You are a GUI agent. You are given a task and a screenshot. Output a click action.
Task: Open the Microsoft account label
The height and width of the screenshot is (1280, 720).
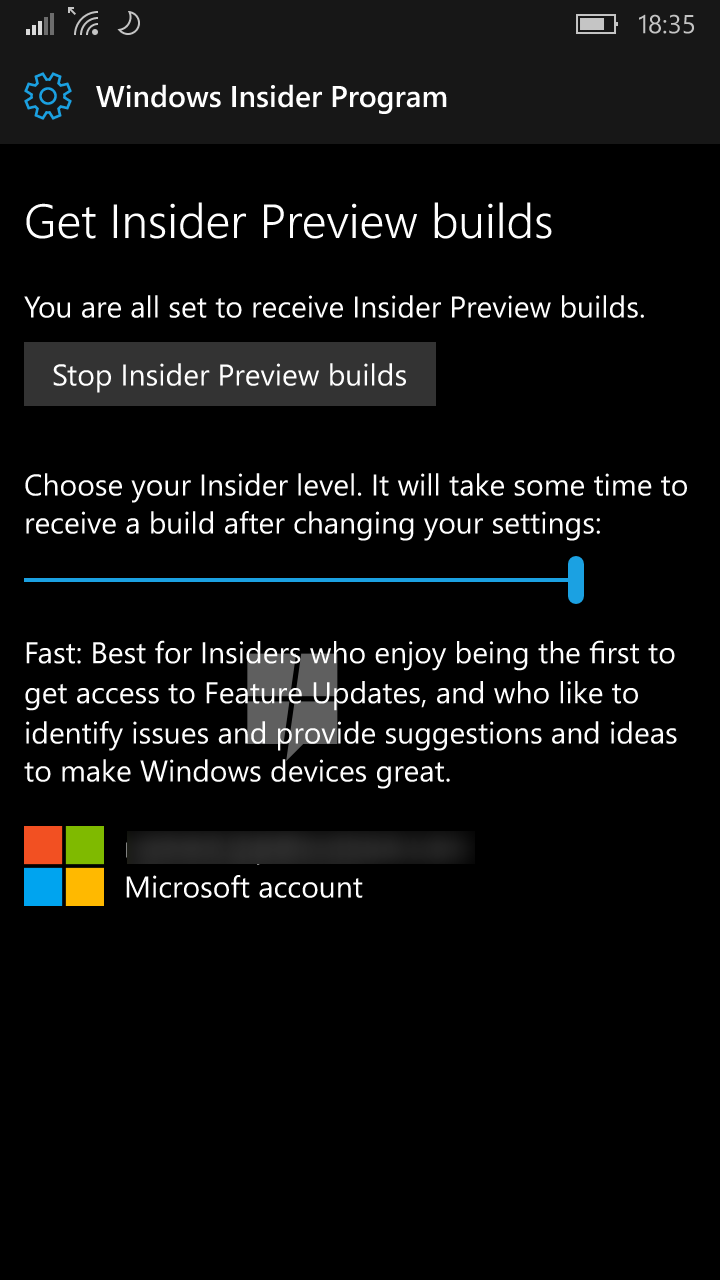point(244,888)
